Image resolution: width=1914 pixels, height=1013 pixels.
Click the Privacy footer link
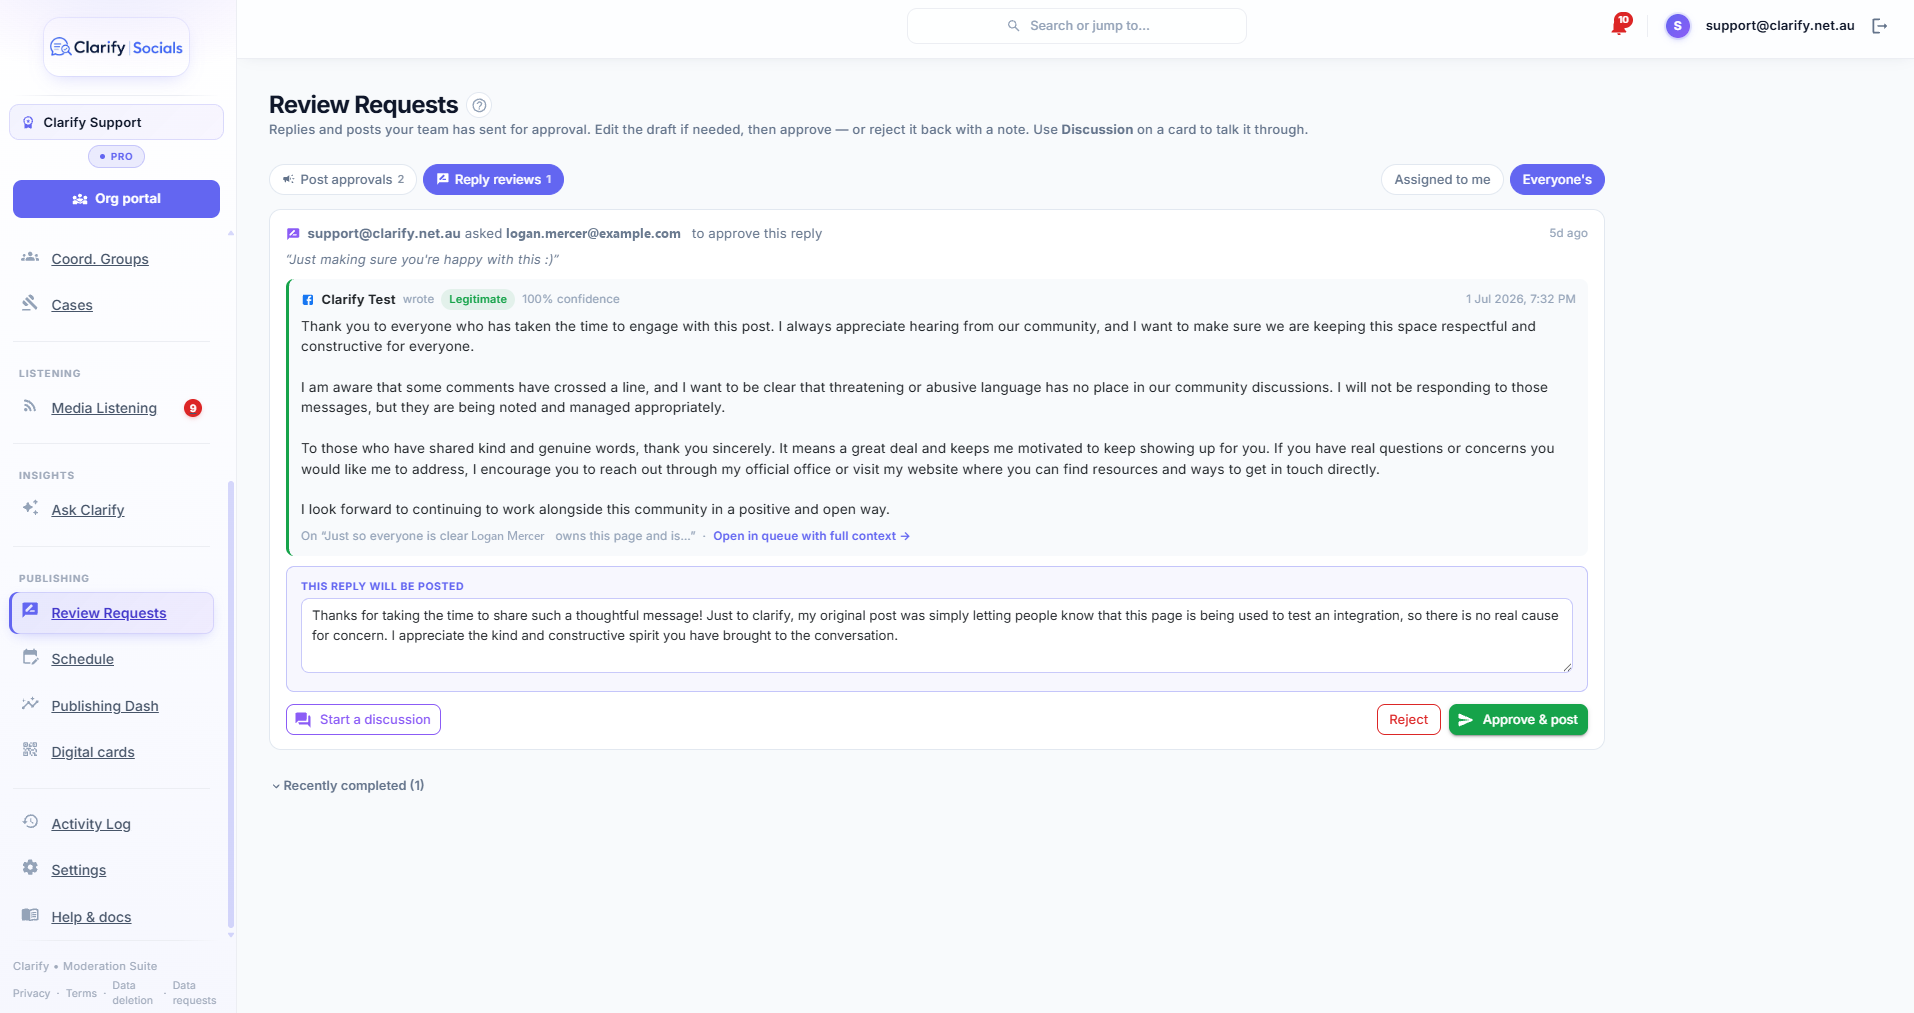(x=31, y=993)
